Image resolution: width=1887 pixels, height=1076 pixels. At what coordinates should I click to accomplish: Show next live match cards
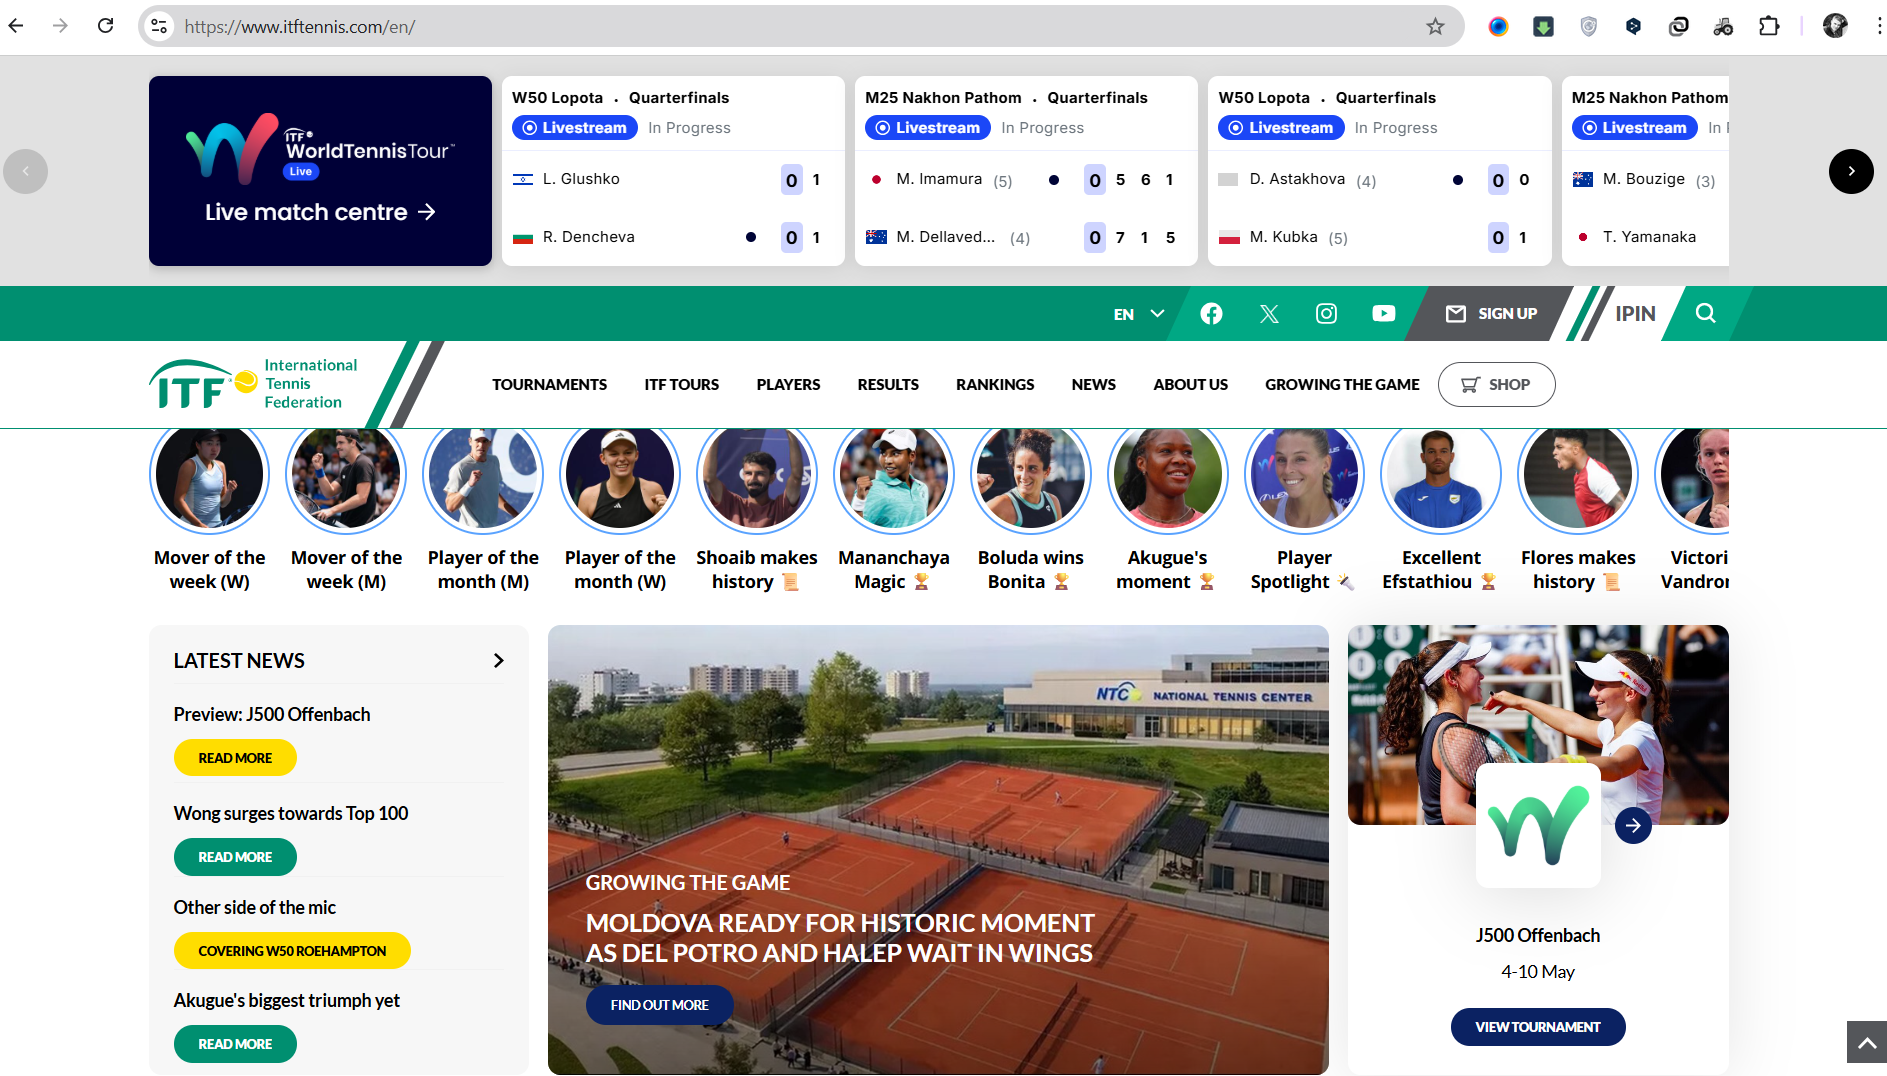tap(1851, 171)
